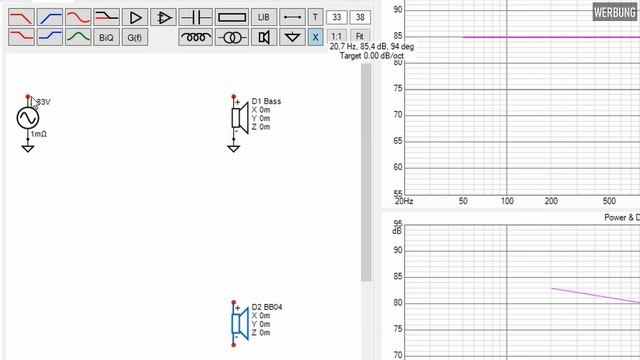
Task: Select the green band-pass filter block
Action: pyautogui.click(x=78, y=37)
